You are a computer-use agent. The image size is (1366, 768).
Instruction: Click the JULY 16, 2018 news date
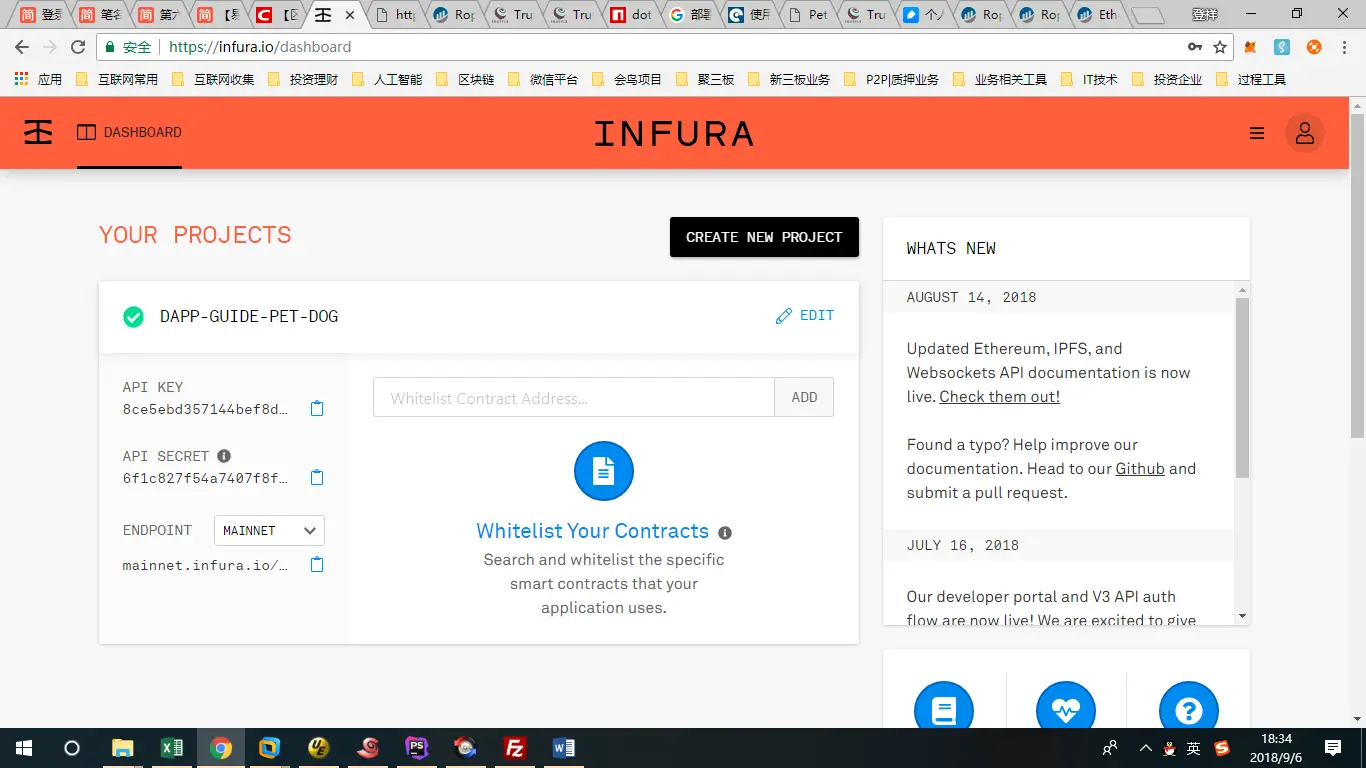pos(962,545)
